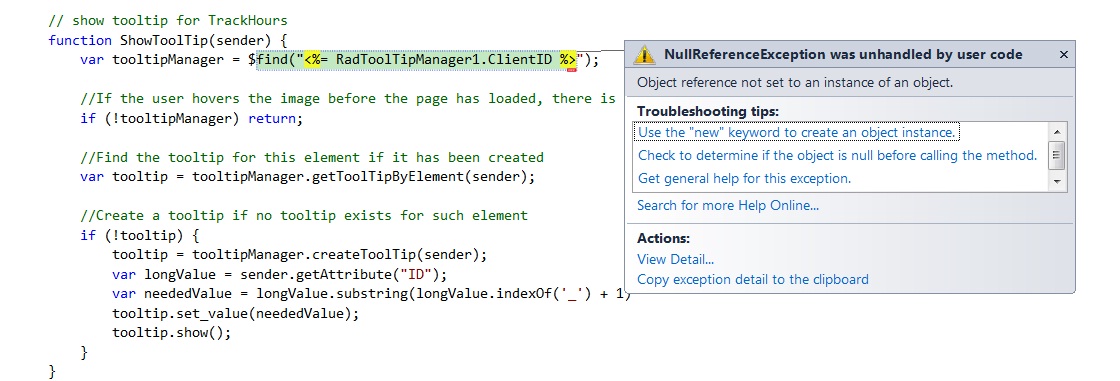Click 'tooltipManager.createToolTip(sender);' line
Image resolution: width=1120 pixels, height=381 pixels.
(299, 254)
